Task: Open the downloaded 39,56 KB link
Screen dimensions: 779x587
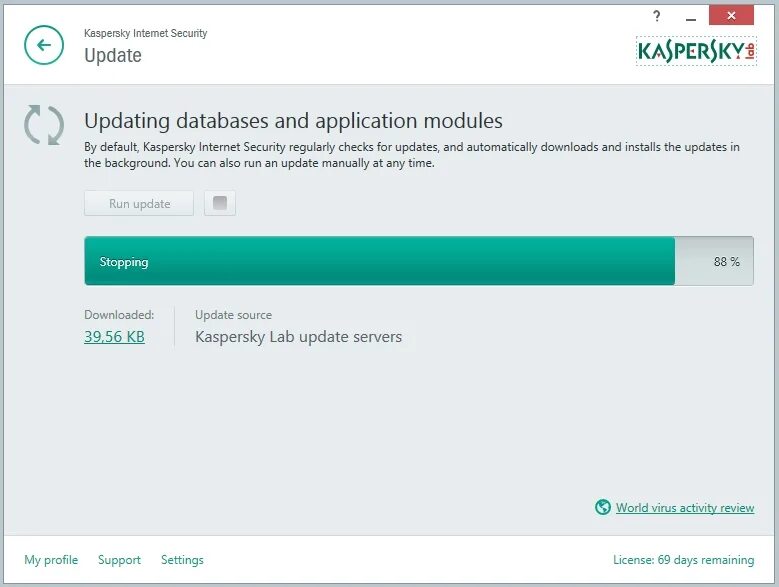Action: coord(114,337)
